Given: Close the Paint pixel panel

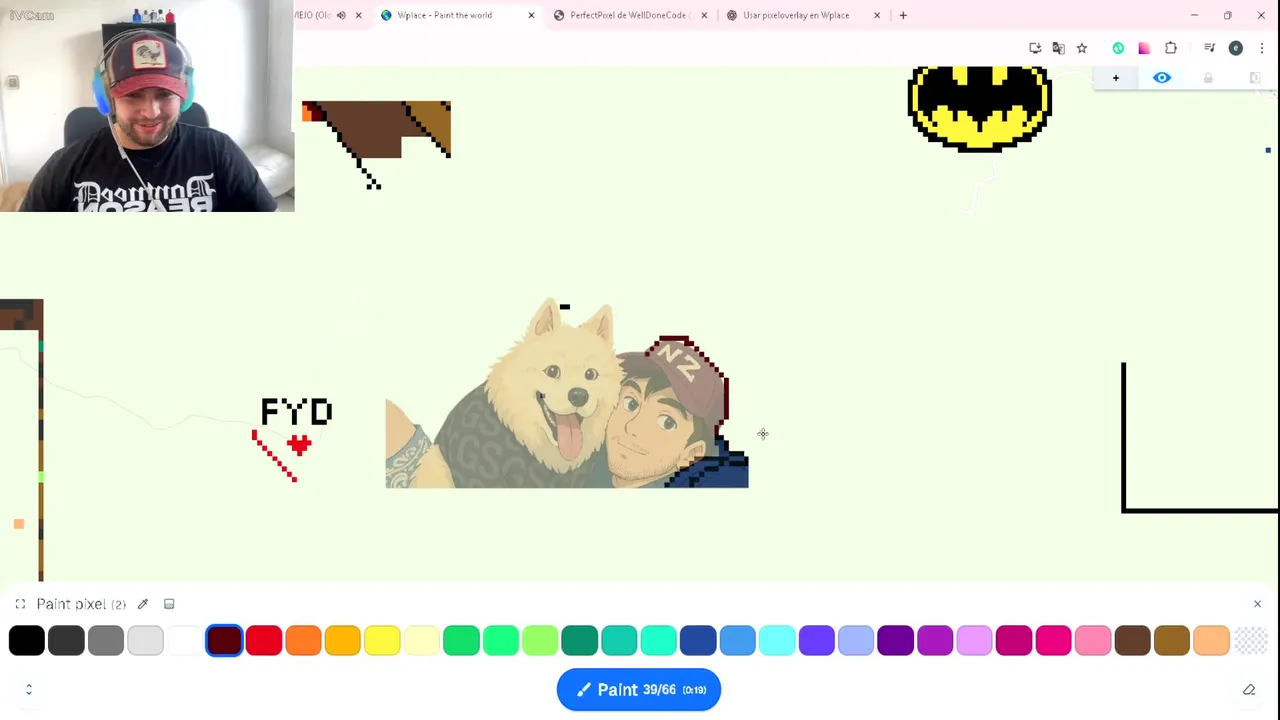Looking at the screenshot, I should click(1257, 604).
